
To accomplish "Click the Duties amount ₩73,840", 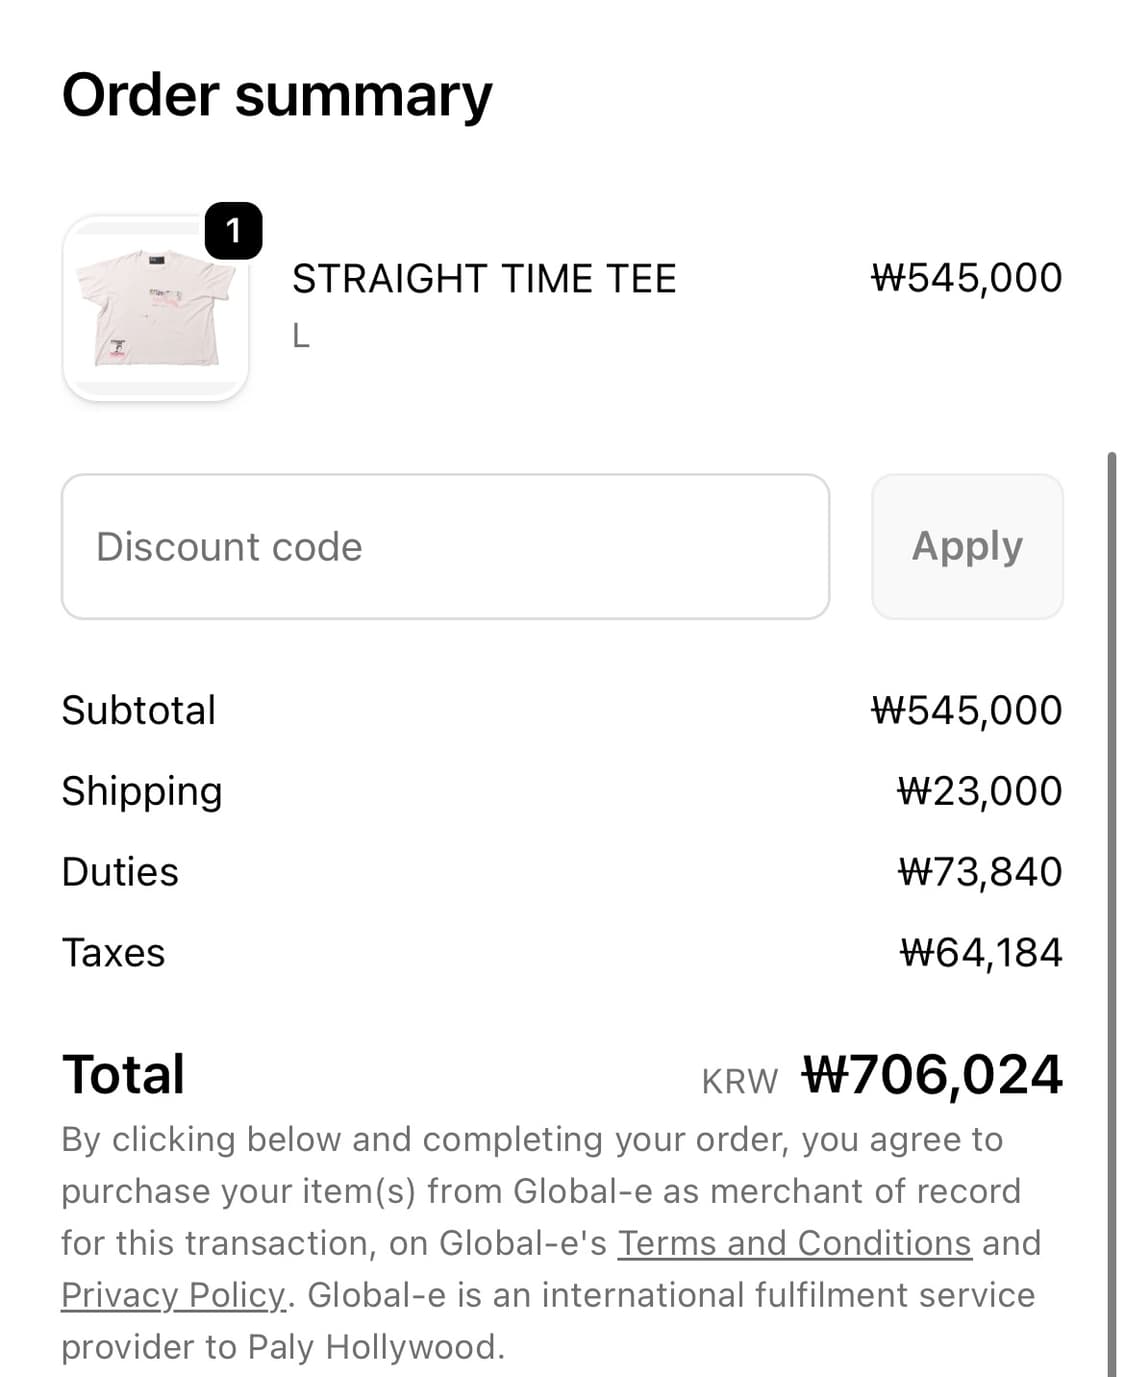I will [979, 872].
